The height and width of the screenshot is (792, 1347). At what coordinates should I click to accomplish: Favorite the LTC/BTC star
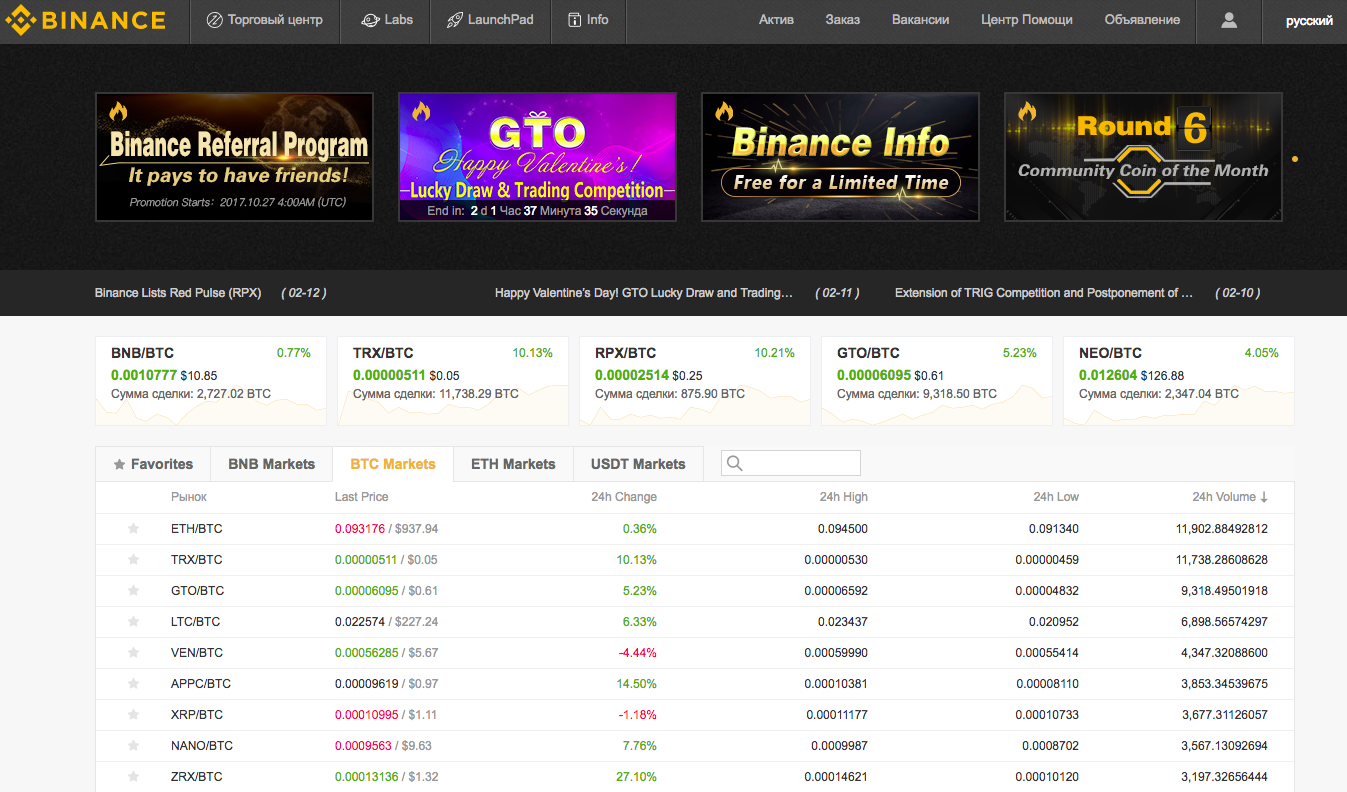tap(133, 622)
